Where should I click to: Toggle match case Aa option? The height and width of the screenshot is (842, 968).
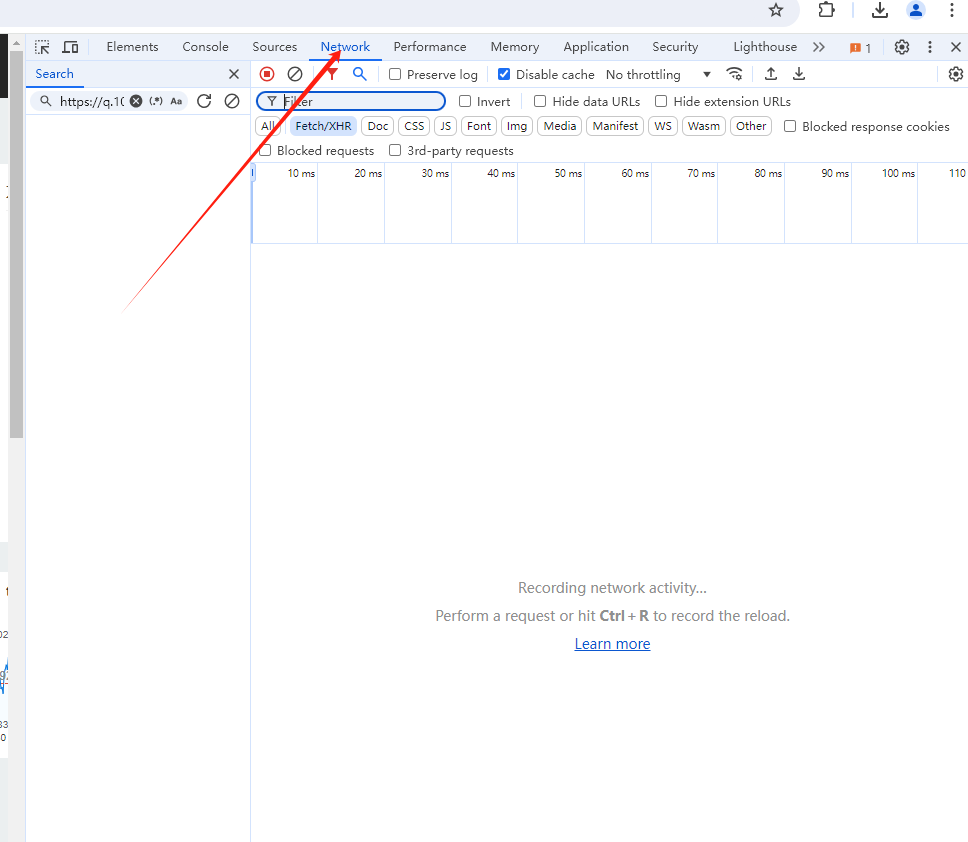177,101
